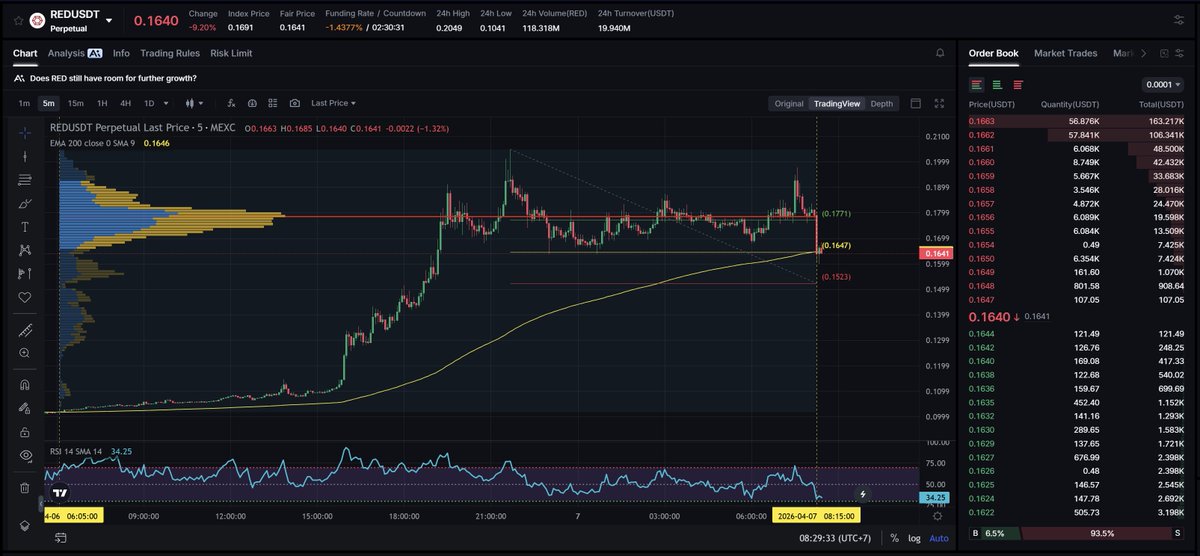This screenshot has width=1200, height=556.
Task: Open the chart patterns tool
Action: (25, 250)
